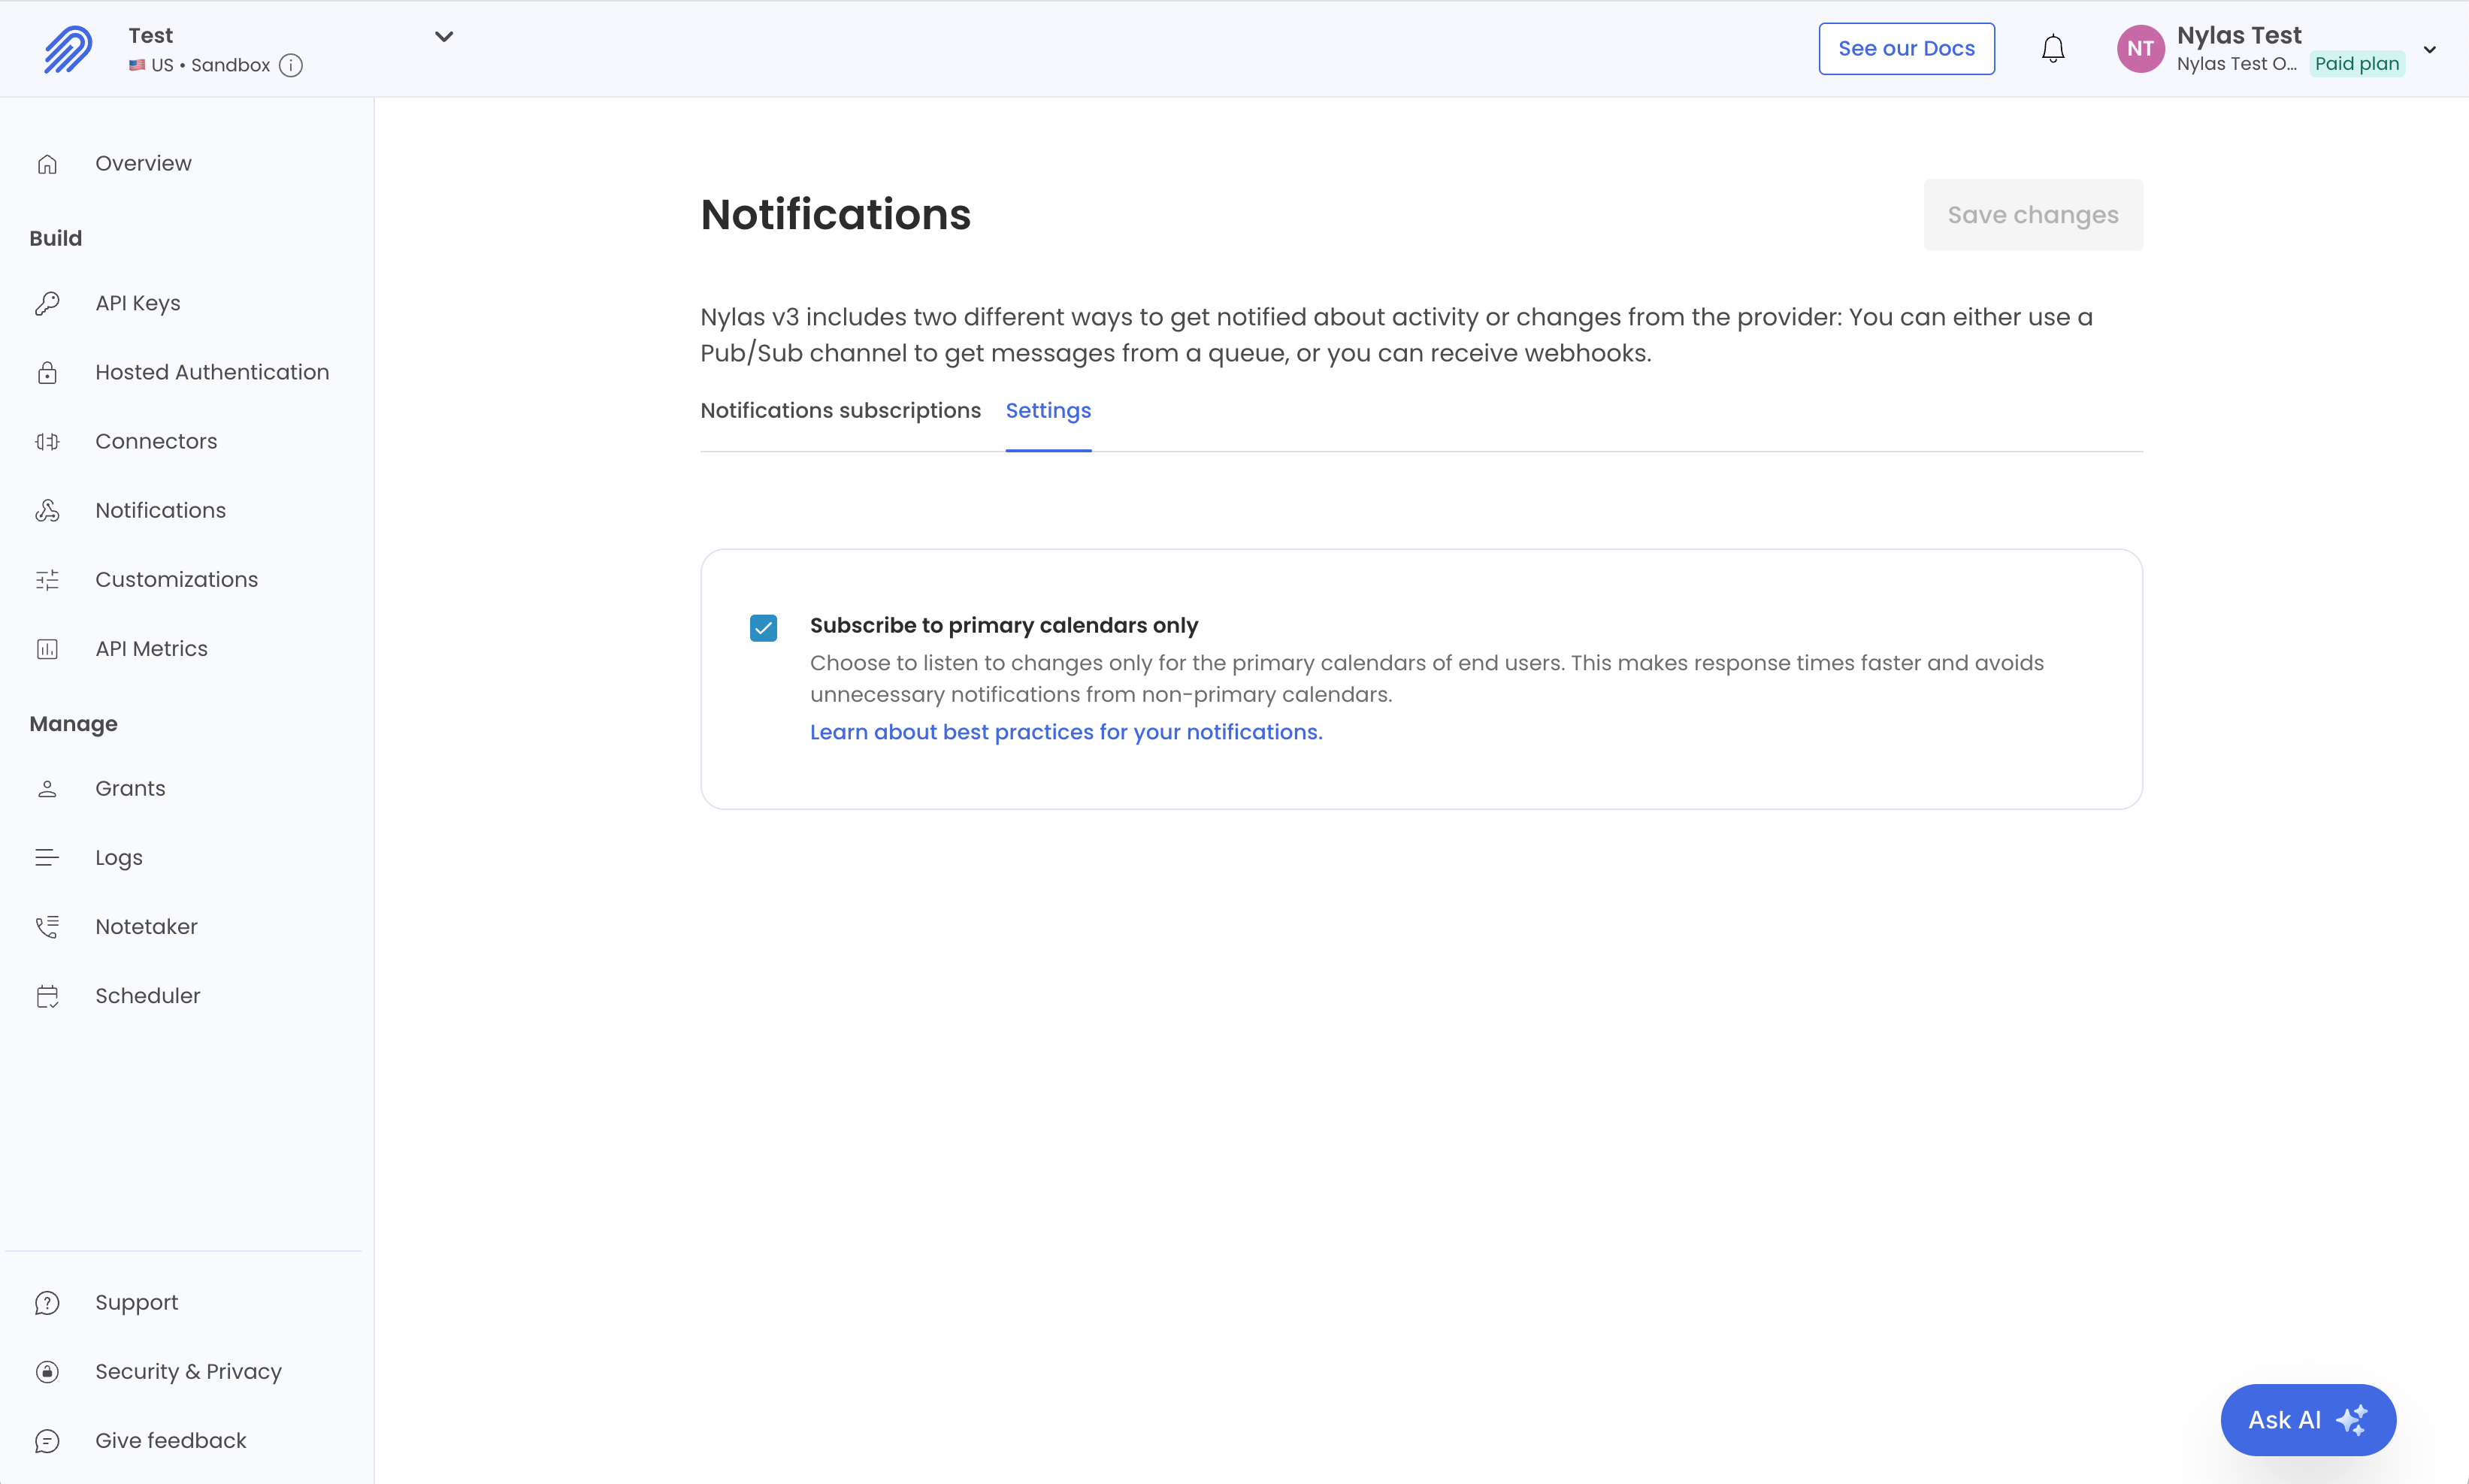This screenshot has width=2469, height=1484.
Task: Click the Security & Privacy lock icon
Action: [48, 1371]
